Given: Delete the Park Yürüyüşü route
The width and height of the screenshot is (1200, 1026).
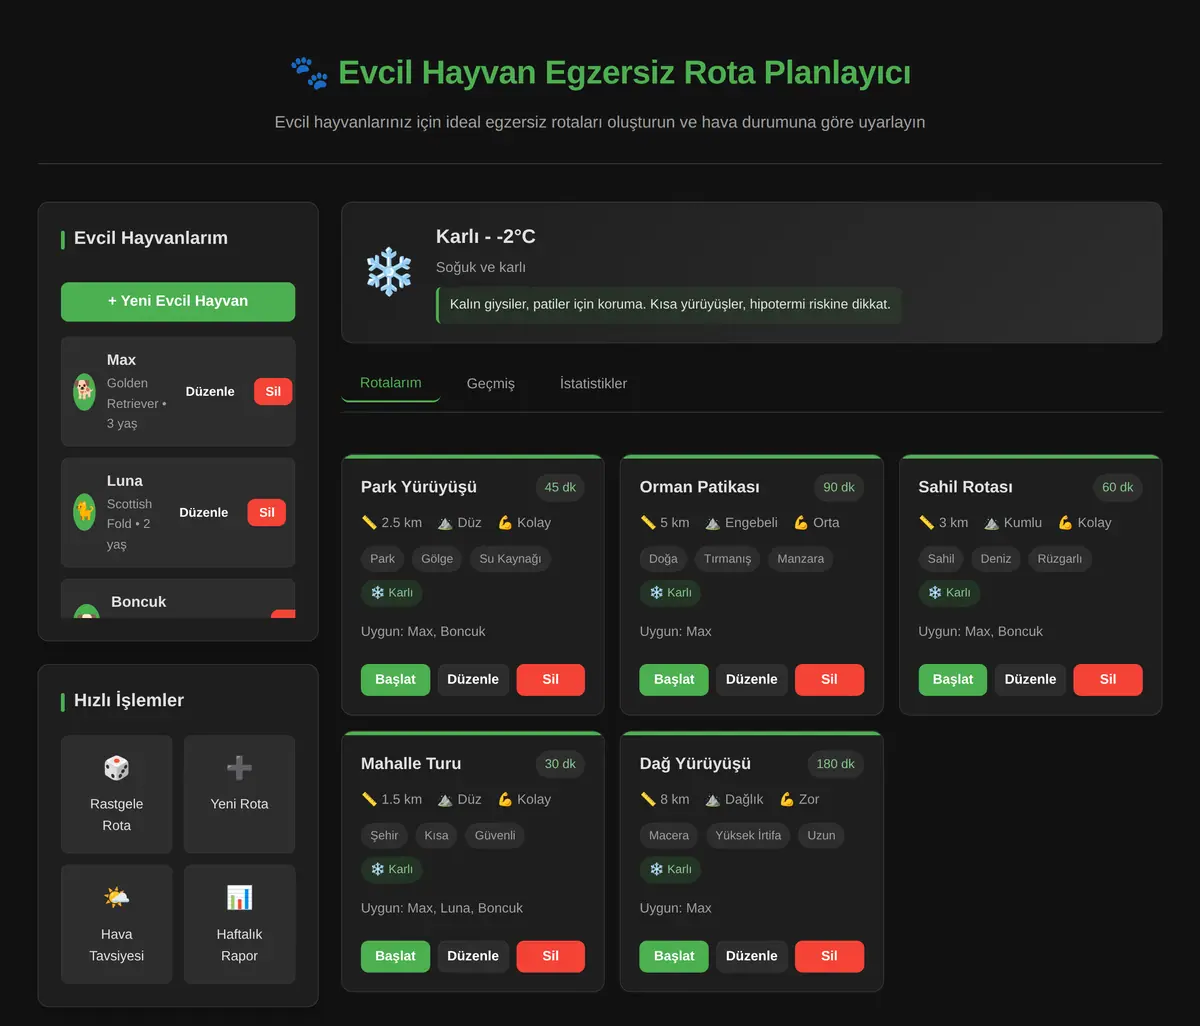Looking at the screenshot, I should click(551, 679).
